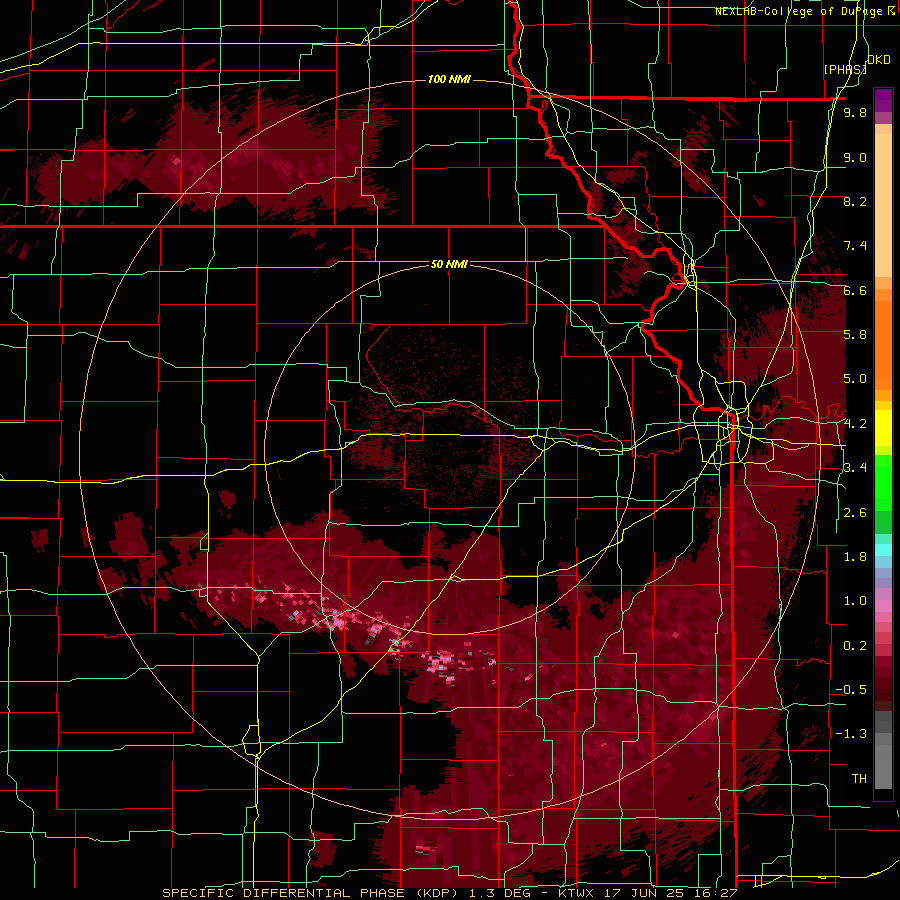Click the 5.8 scale value
The image size is (900, 900).
[x=855, y=335]
